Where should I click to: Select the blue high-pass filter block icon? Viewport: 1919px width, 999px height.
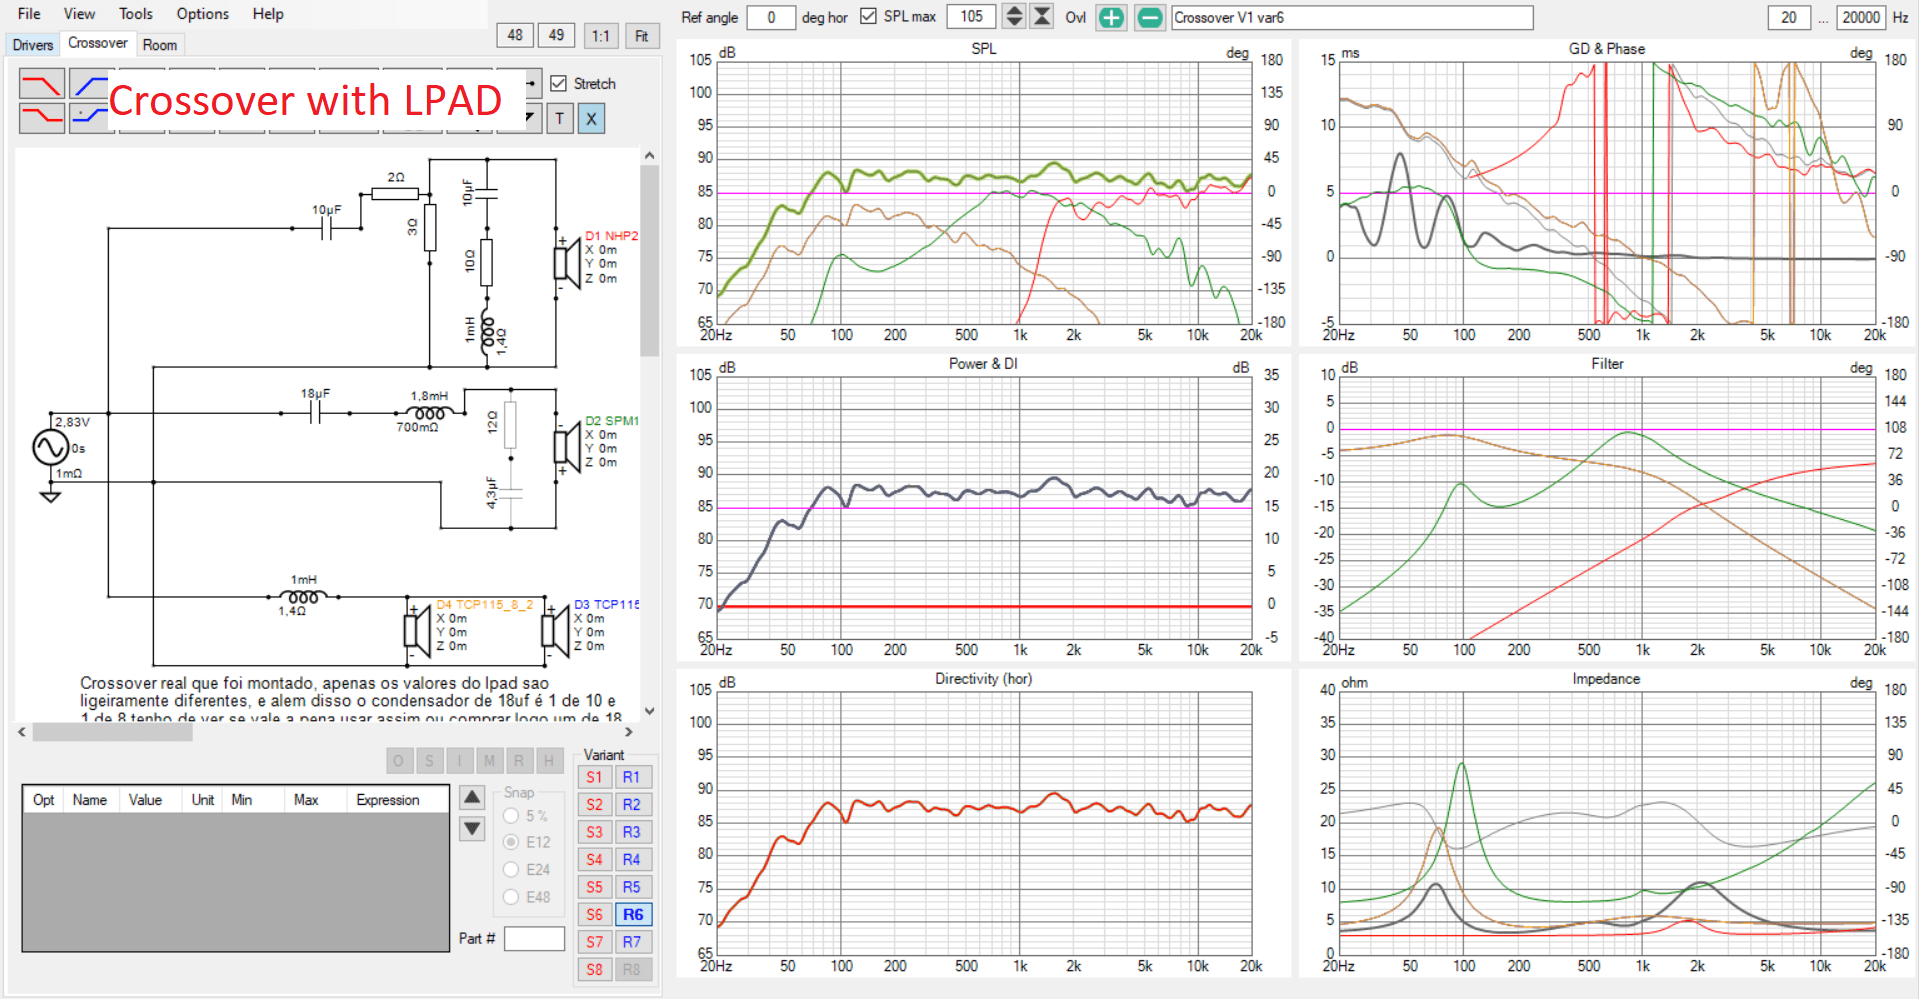pos(88,83)
